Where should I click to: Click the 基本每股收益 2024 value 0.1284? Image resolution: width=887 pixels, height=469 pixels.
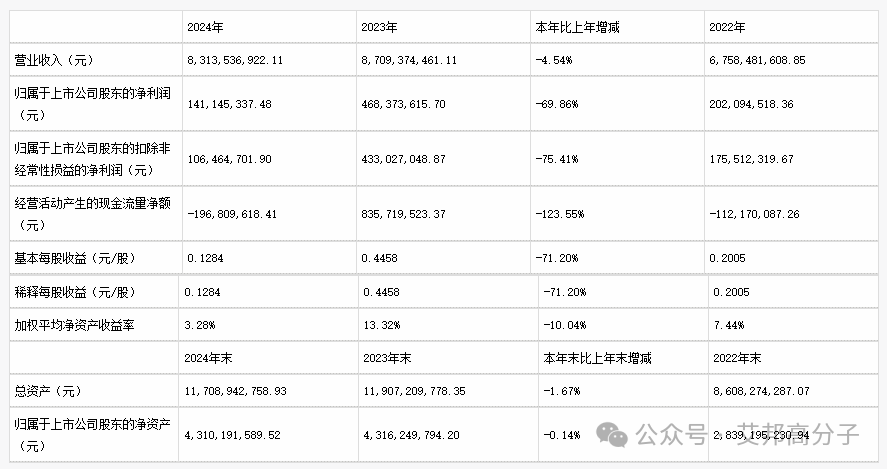click(205, 259)
